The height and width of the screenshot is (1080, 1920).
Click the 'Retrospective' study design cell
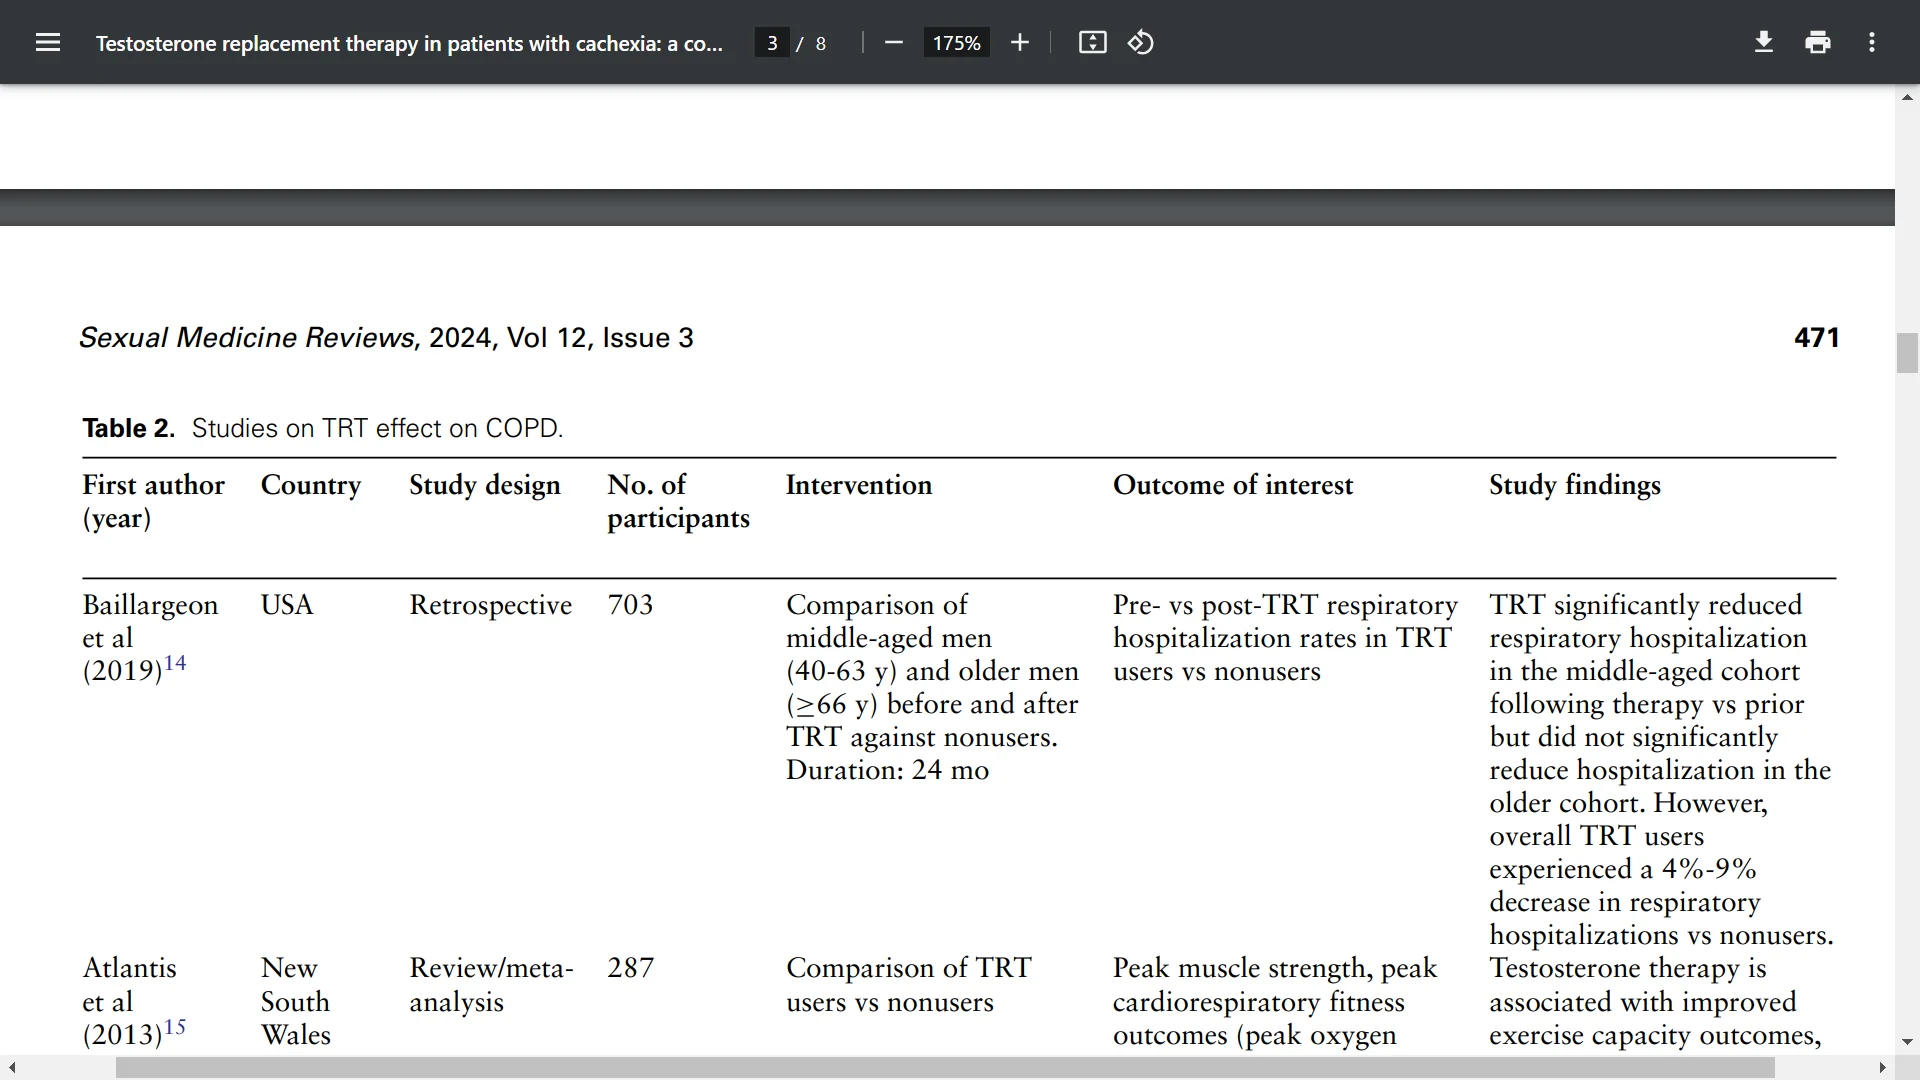[x=490, y=605]
